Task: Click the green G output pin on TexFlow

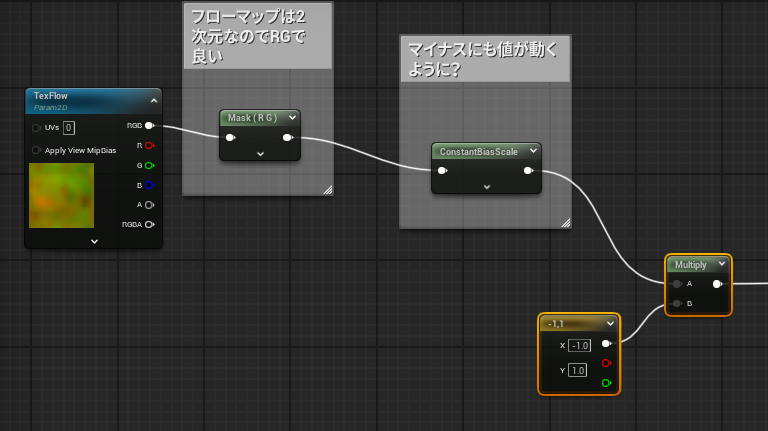Action: (149, 165)
